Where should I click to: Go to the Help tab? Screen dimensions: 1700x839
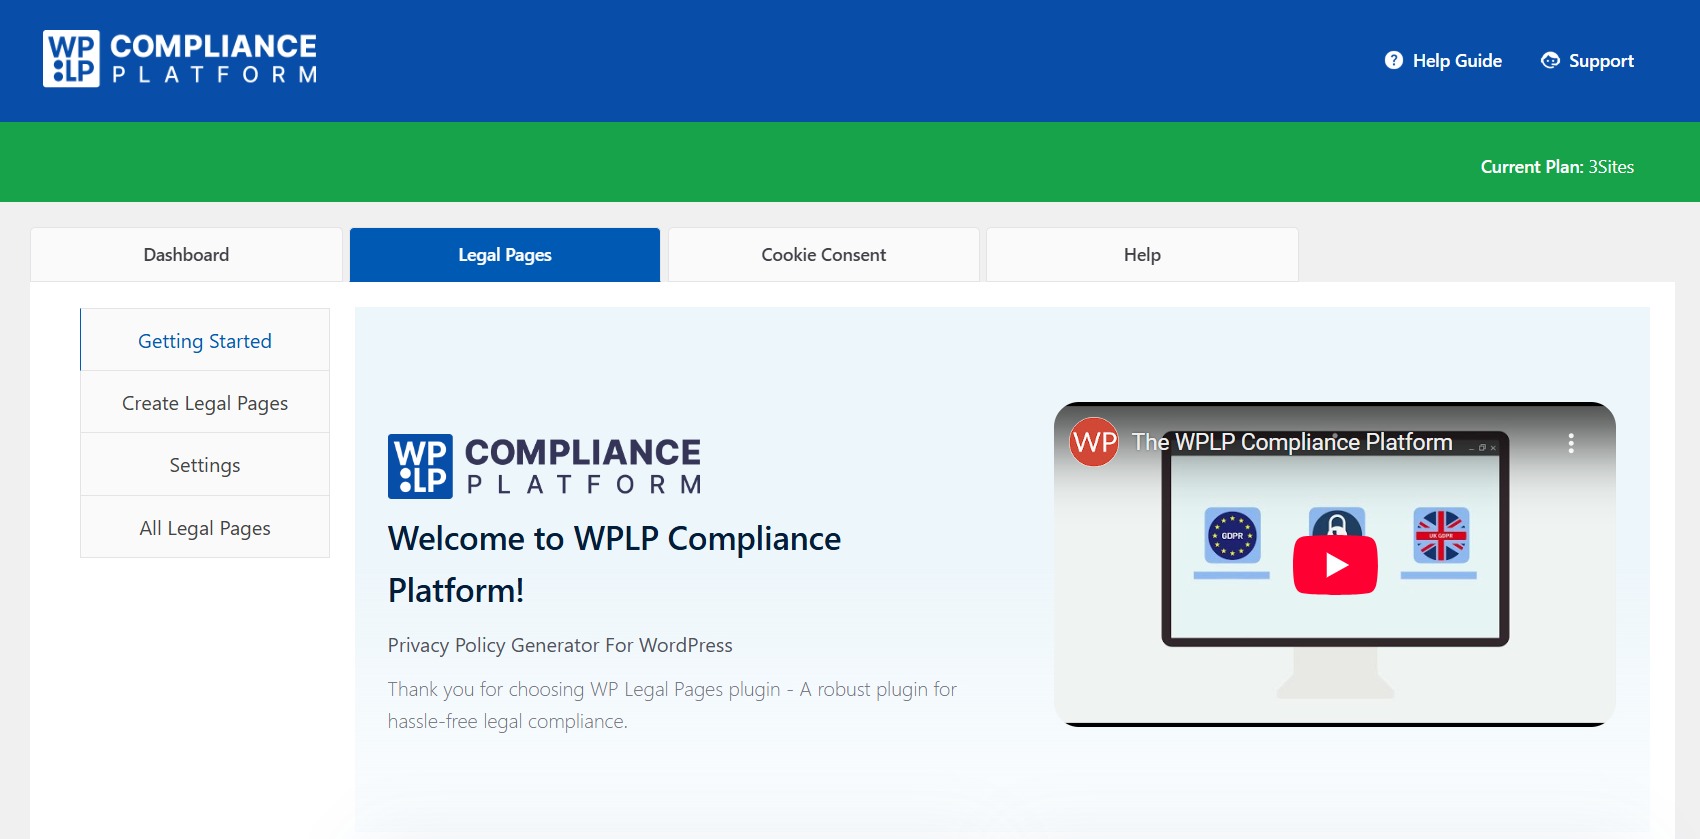coord(1142,255)
